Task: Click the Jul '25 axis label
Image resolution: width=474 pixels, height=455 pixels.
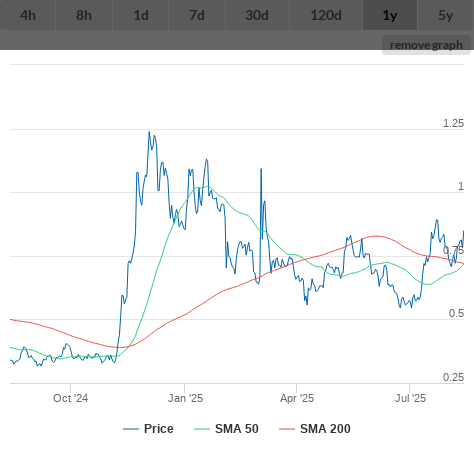Action: tap(410, 398)
